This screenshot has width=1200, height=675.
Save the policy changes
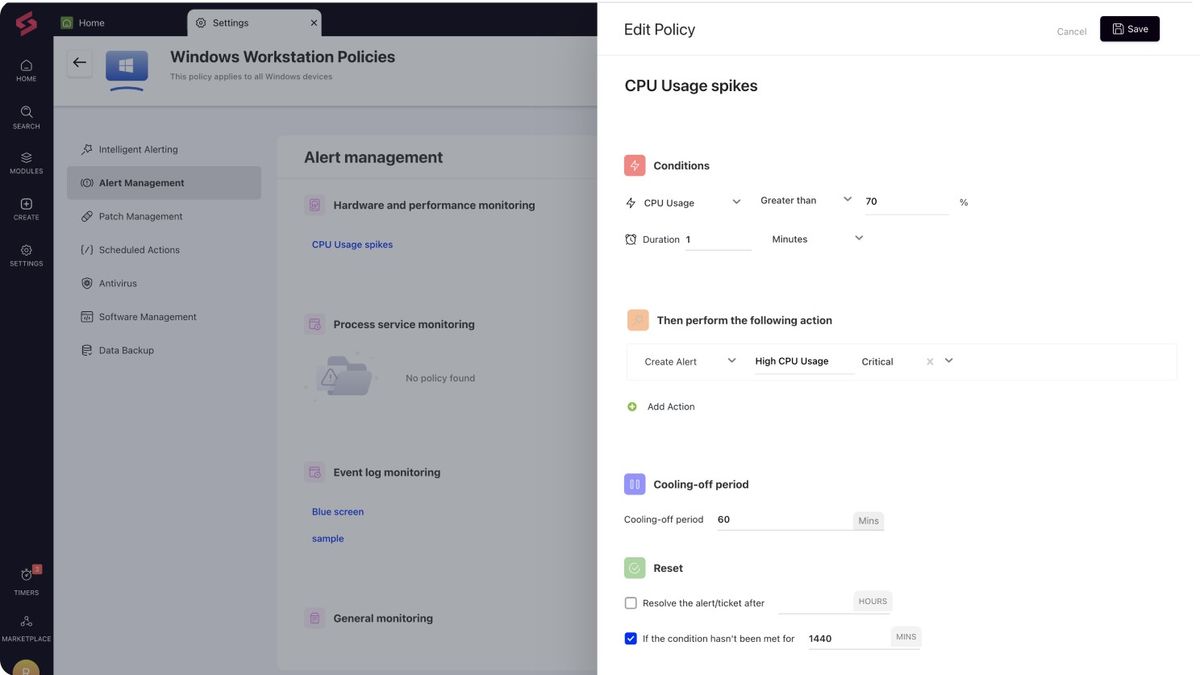[1129, 29]
